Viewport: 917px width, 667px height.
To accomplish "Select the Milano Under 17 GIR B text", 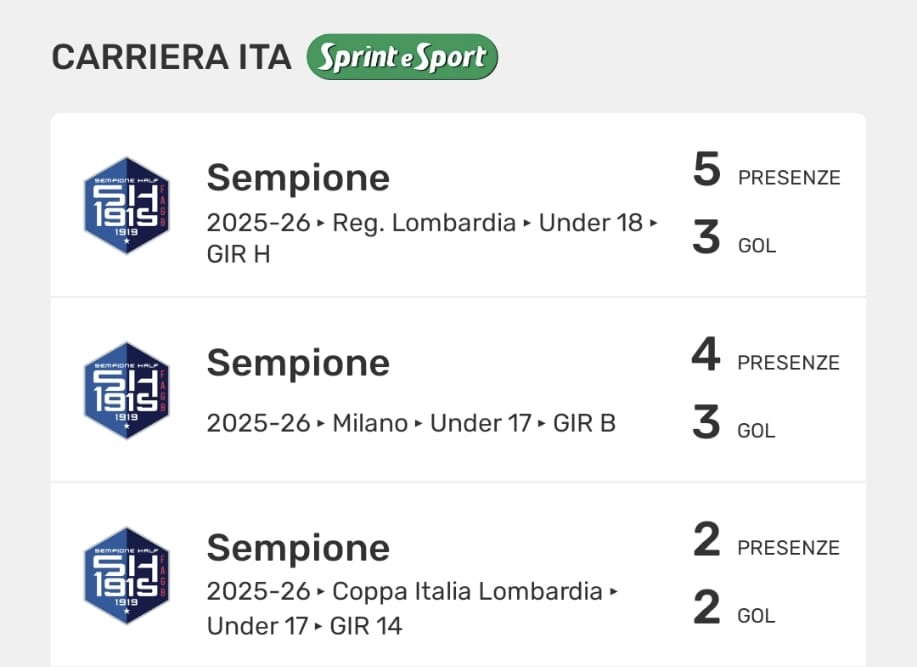I will 410,423.
